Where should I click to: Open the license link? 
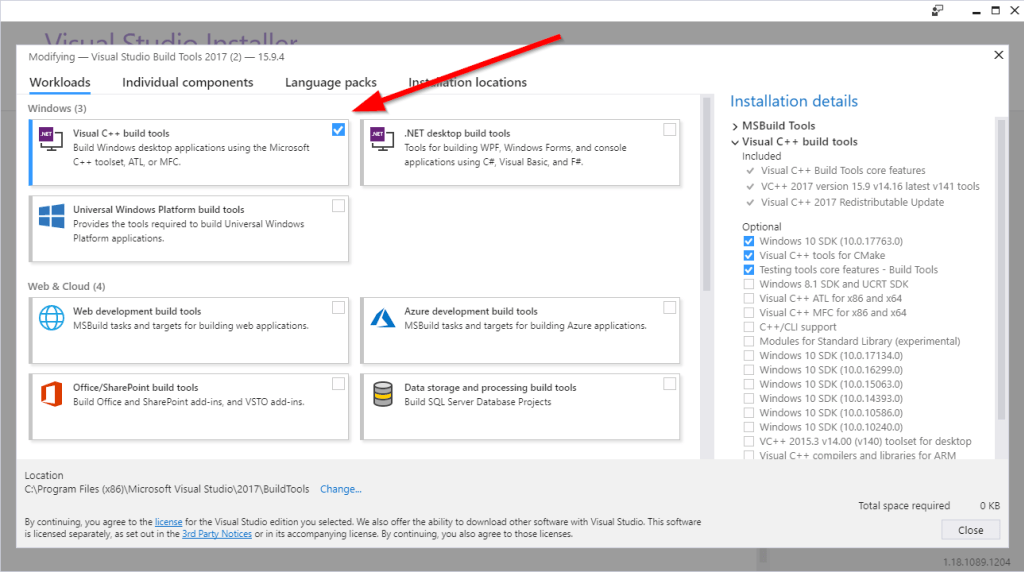pos(168,522)
